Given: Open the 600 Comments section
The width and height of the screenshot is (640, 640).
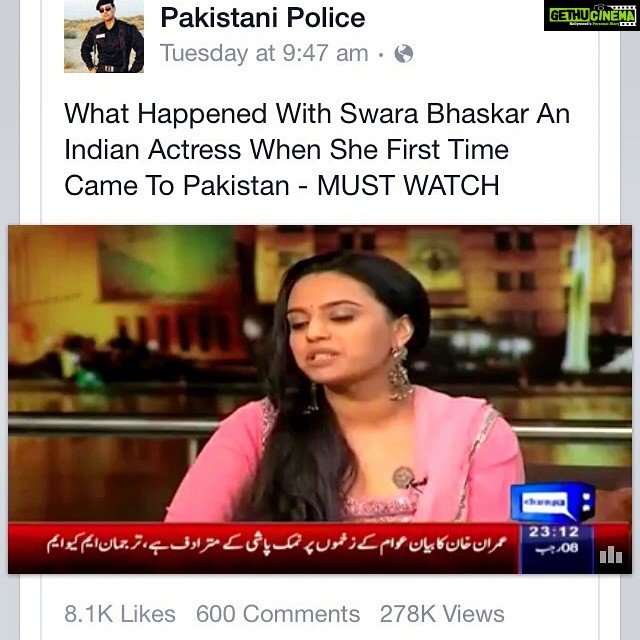Looking at the screenshot, I should [x=278, y=614].
